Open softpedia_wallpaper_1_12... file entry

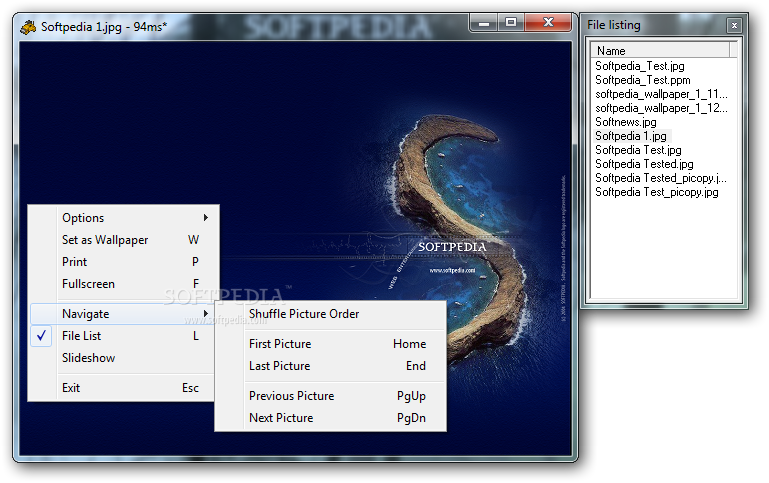[661, 108]
